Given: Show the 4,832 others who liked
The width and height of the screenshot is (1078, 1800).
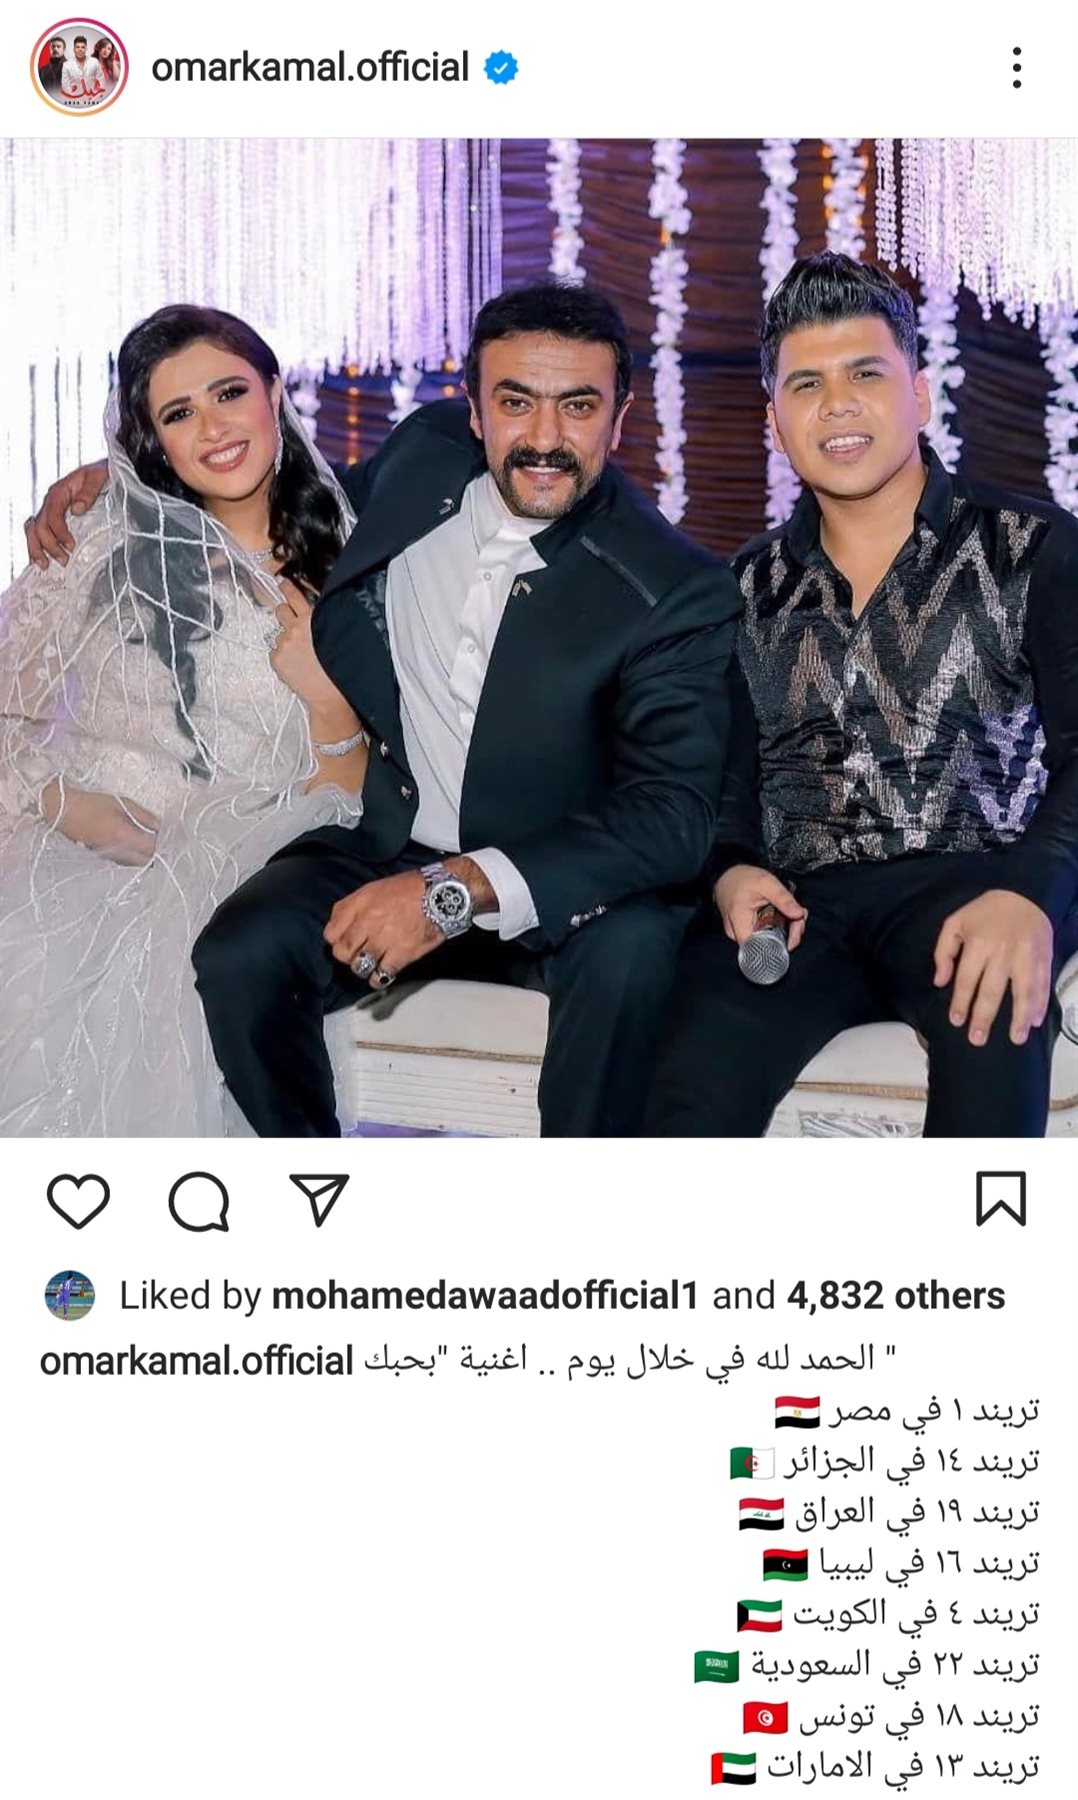Looking at the screenshot, I should 896,1296.
